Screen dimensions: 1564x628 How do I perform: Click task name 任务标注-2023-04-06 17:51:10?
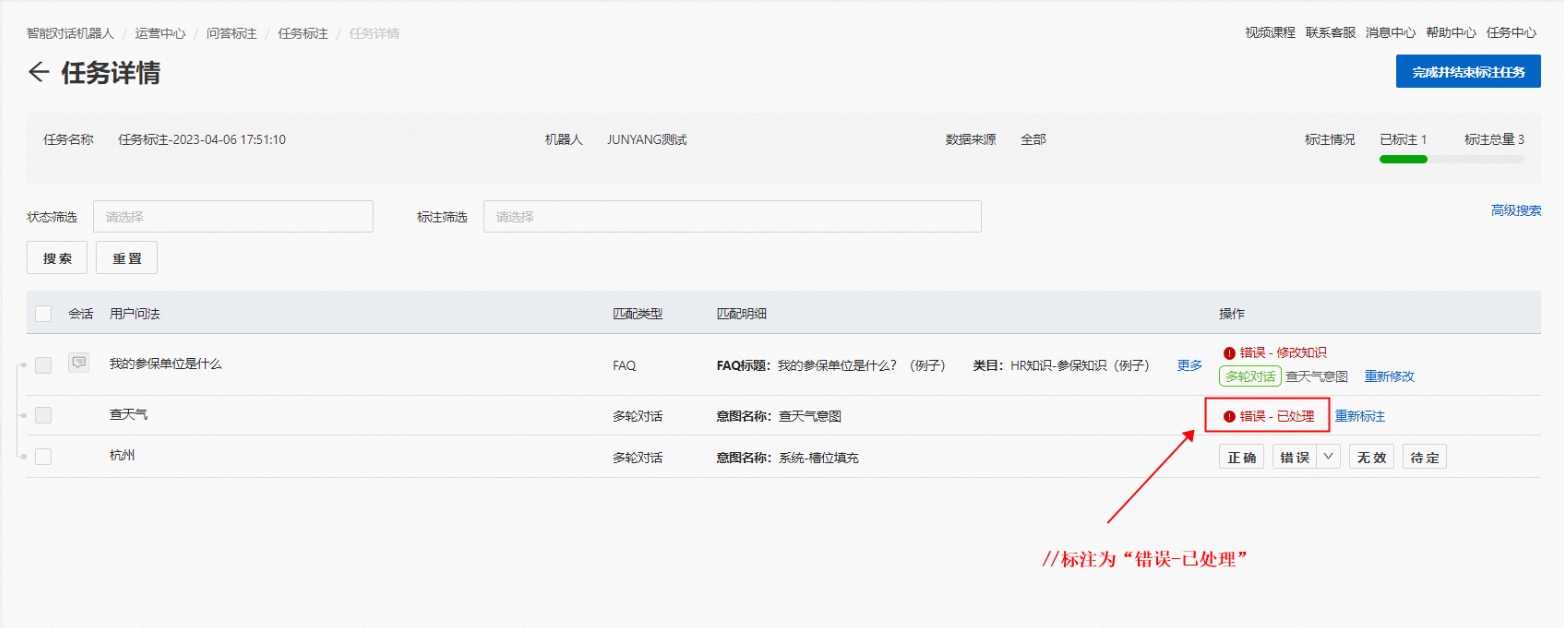click(202, 140)
